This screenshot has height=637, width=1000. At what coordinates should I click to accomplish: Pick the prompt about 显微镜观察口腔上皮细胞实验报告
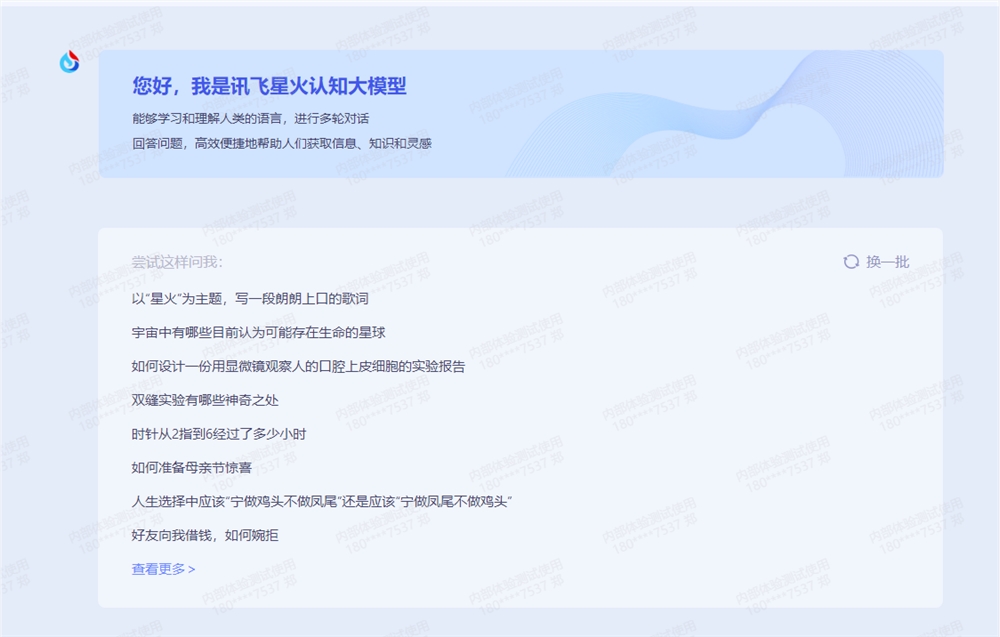(x=298, y=366)
